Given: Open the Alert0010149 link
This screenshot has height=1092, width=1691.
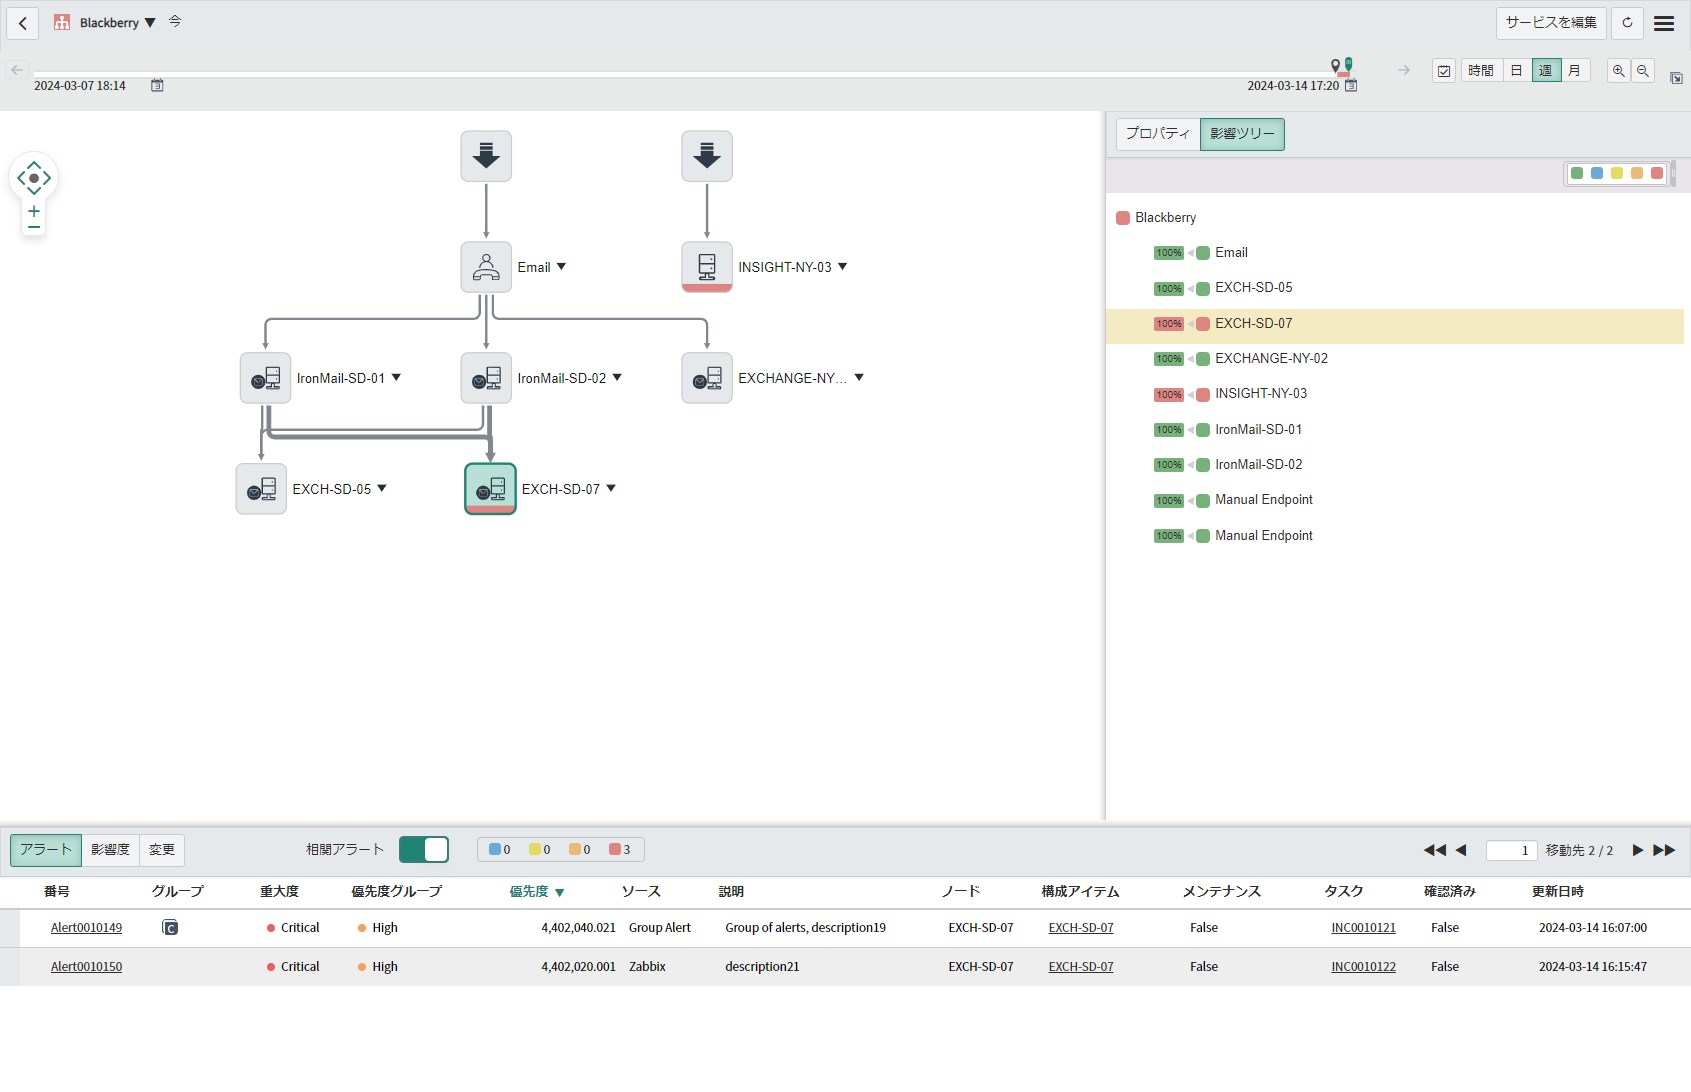Looking at the screenshot, I should (86, 928).
